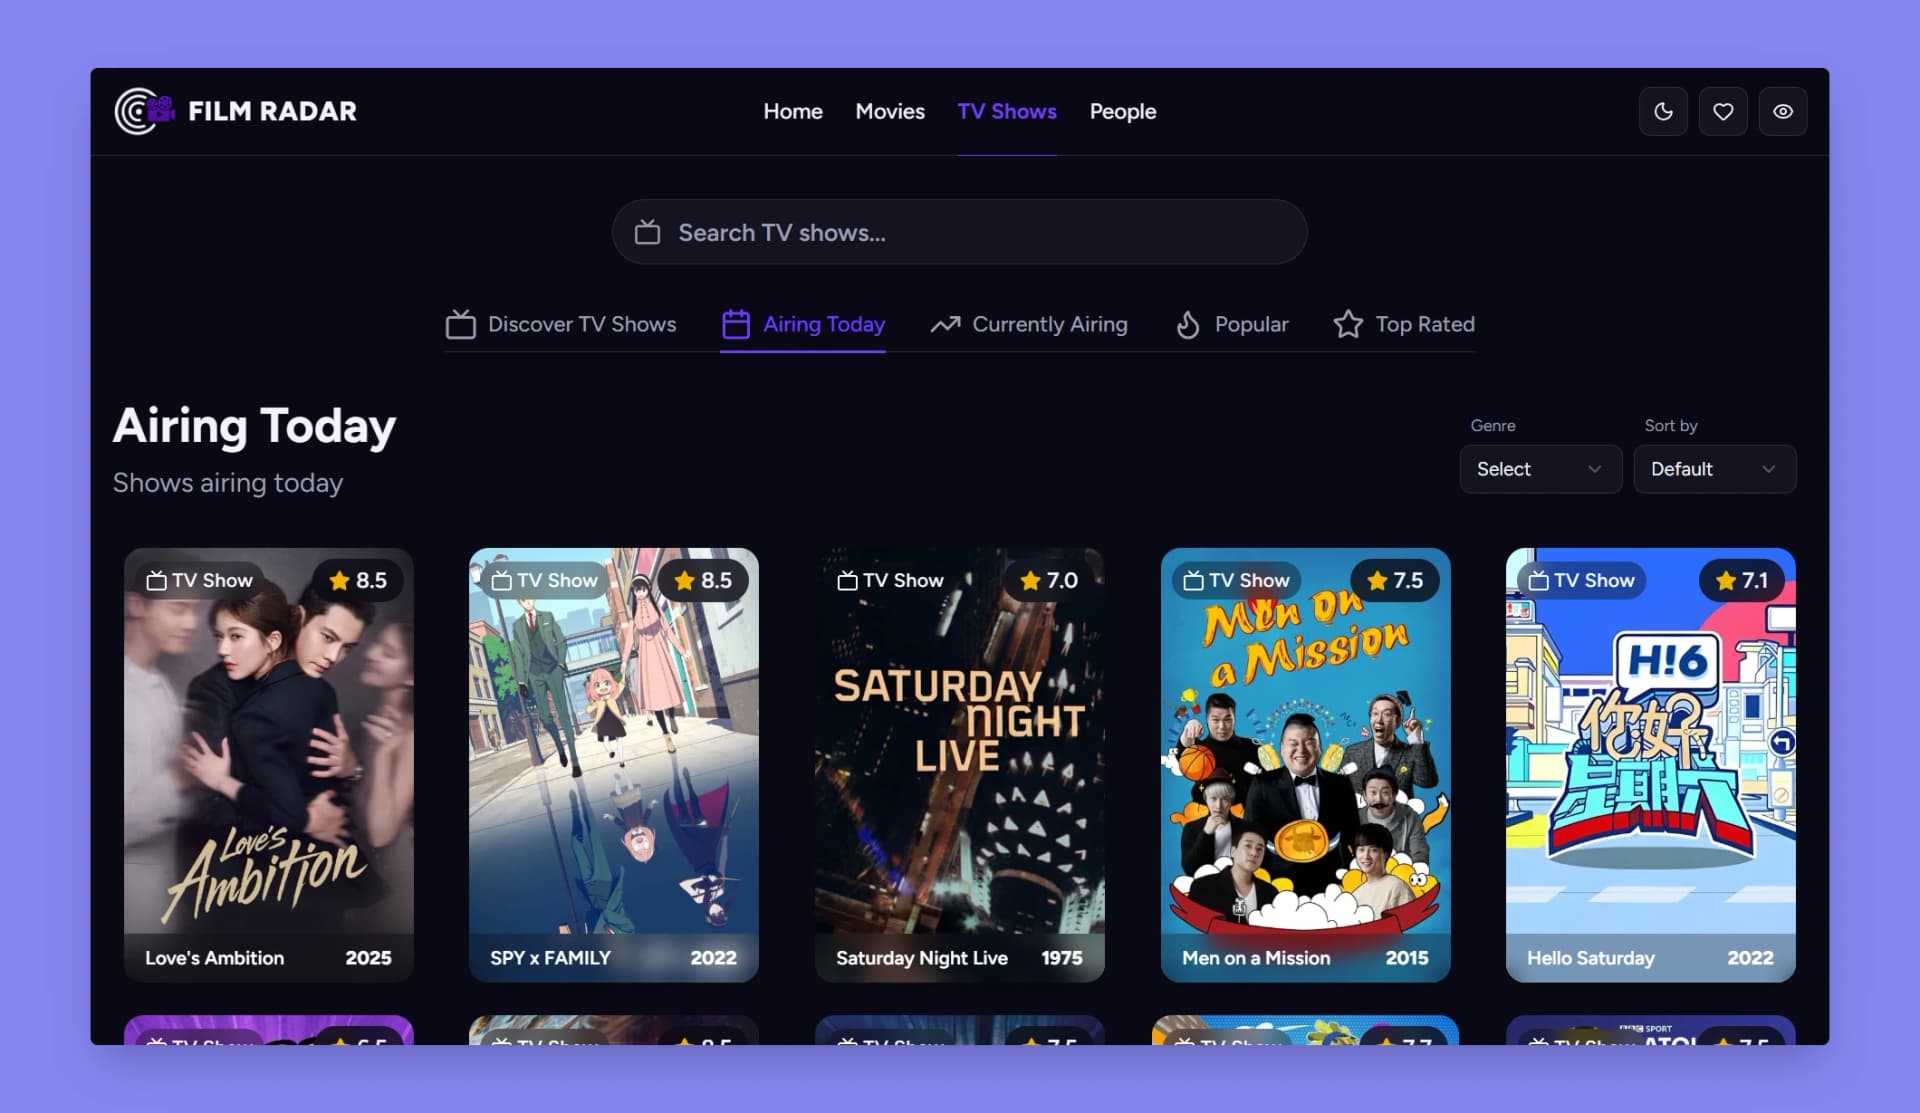Click the trending arrow icon near Currently Airing
The height and width of the screenshot is (1113, 1920).
click(944, 324)
